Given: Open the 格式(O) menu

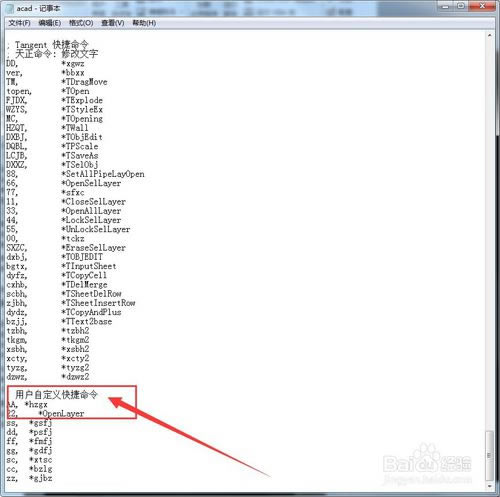Looking at the screenshot, I should coord(81,23).
